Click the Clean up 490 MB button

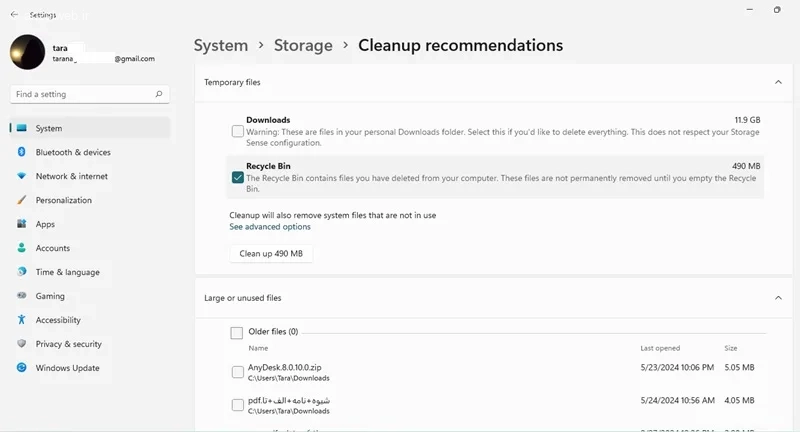point(271,253)
